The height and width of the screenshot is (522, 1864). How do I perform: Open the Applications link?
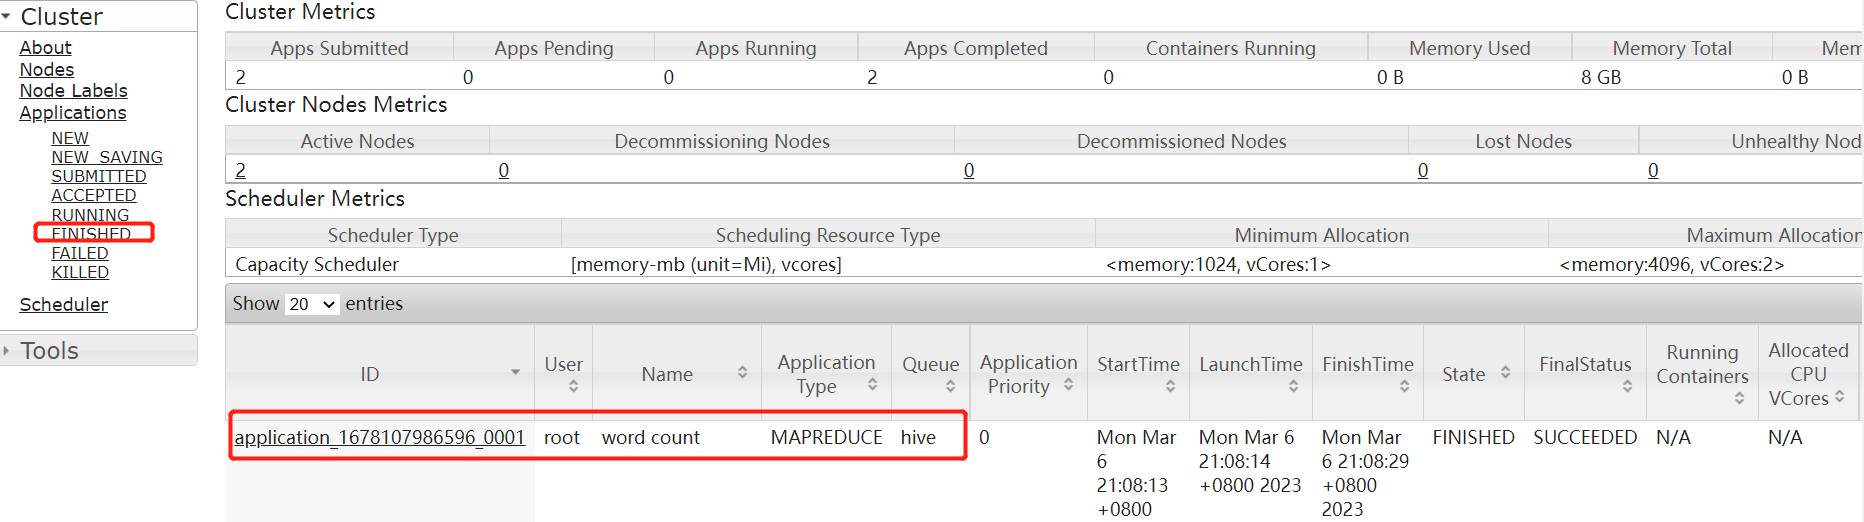coord(73,112)
